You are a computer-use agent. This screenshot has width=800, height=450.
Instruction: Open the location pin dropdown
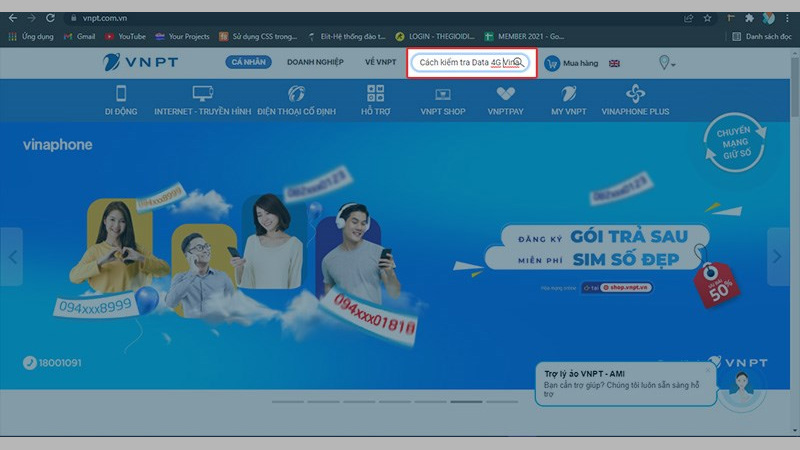(x=666, y=63)
